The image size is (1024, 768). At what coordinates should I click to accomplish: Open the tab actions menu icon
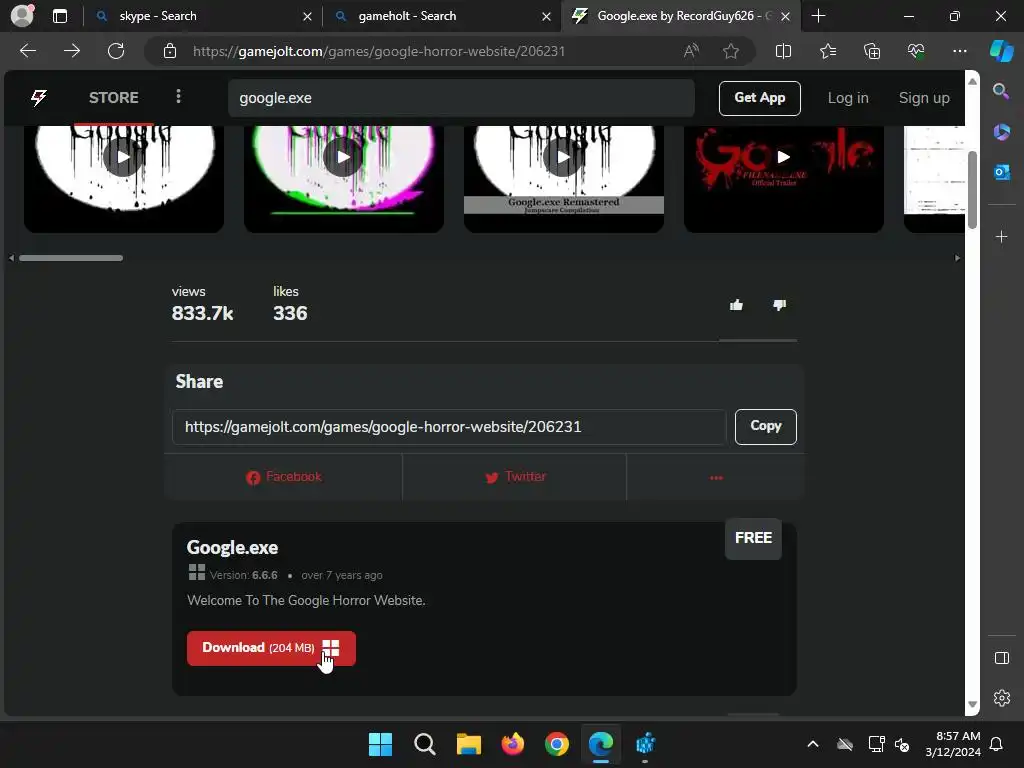59,16
